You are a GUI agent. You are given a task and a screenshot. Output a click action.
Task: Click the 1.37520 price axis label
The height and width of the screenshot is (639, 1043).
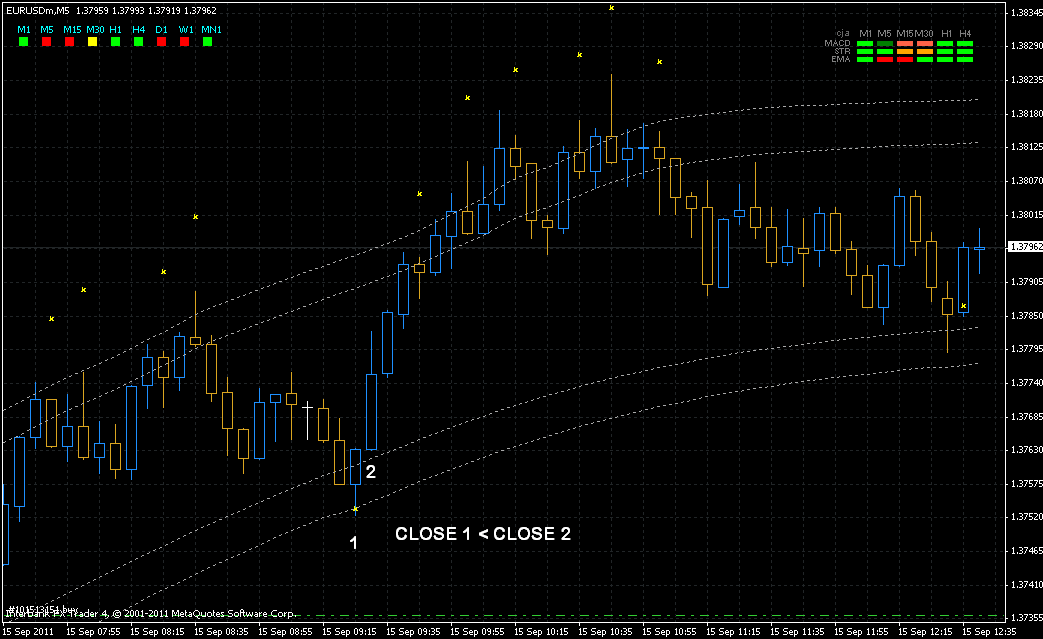[x=1026, y=516]
